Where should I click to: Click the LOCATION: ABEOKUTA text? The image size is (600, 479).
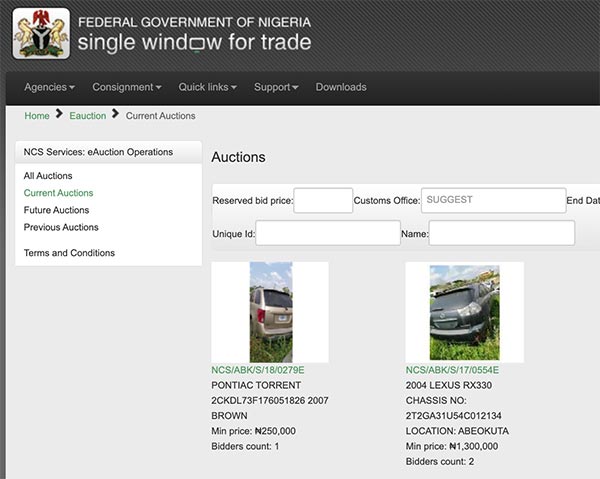[x=457, y=431]
